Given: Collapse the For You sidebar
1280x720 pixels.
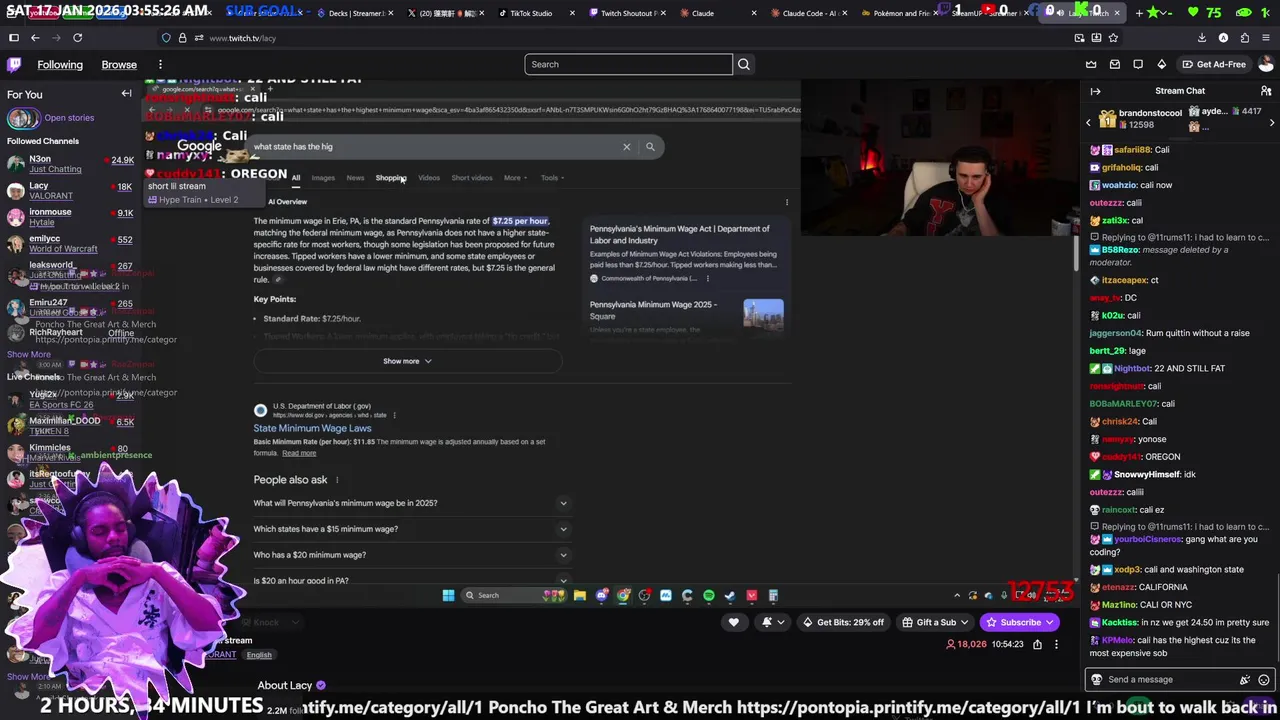Looking at the screenshot, I should point(127,94).
